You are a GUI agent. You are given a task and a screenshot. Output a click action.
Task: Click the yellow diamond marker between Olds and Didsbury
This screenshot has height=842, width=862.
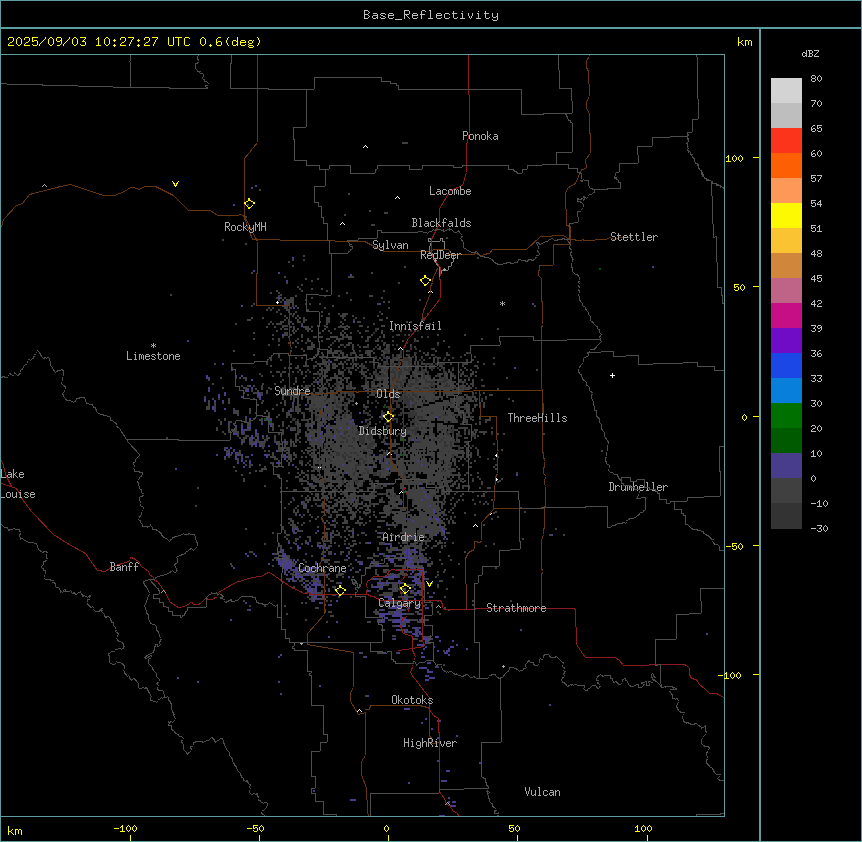click(x=388, y=417)
